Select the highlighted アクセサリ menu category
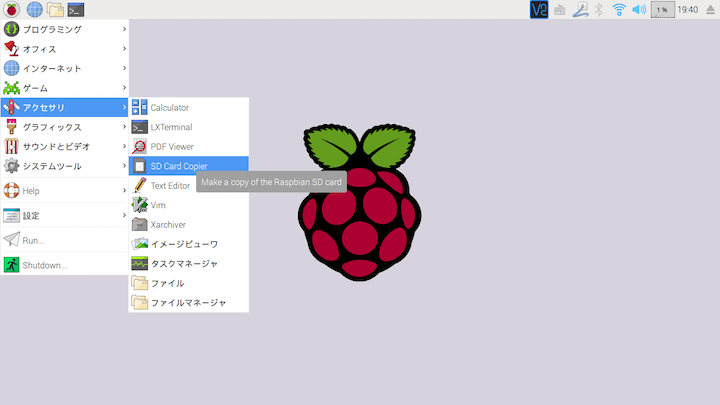This screenshot has height=405, width=720. 65,107
